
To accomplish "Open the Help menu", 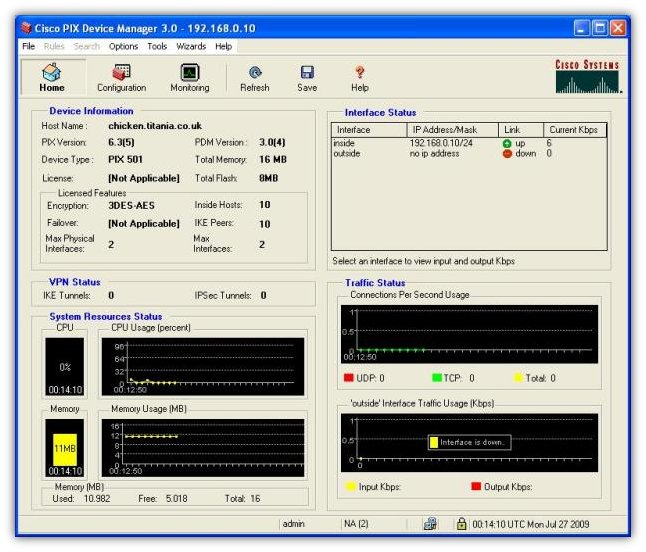I will click(223, 46).
